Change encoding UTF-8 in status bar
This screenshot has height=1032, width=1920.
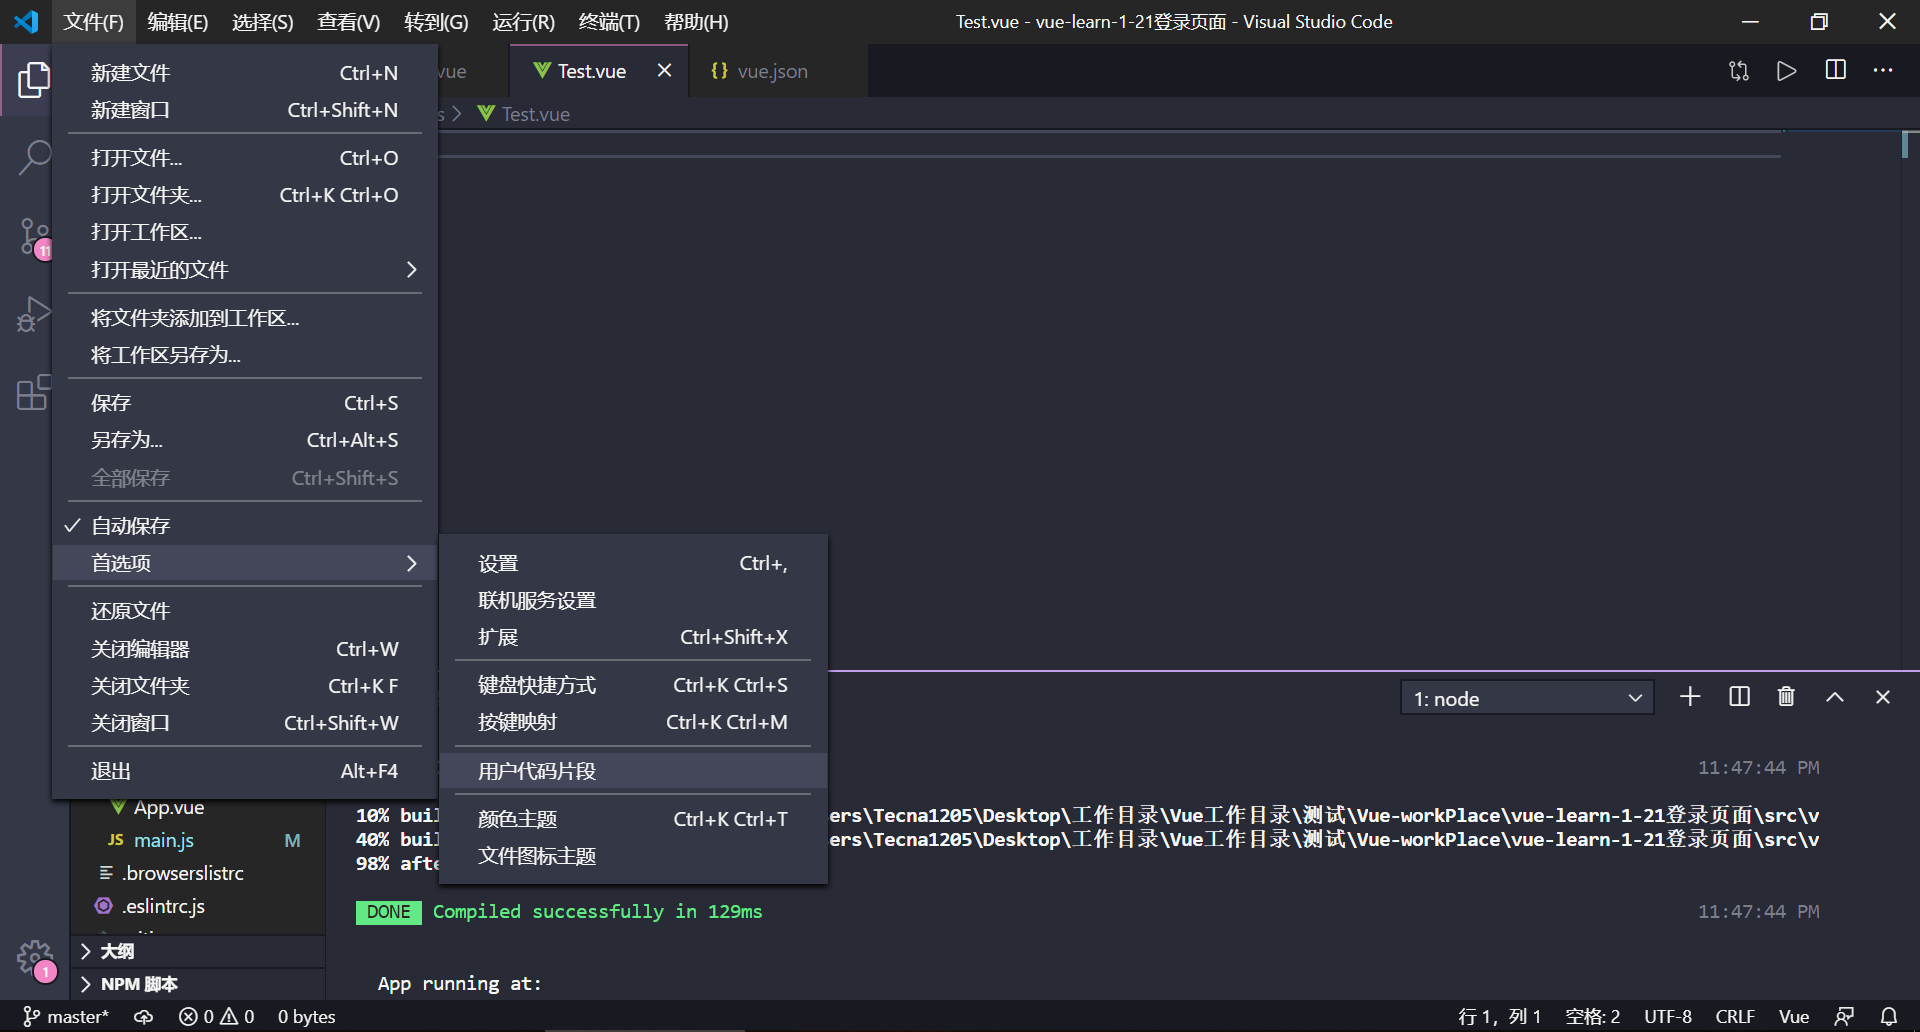coord(1668,1017)
